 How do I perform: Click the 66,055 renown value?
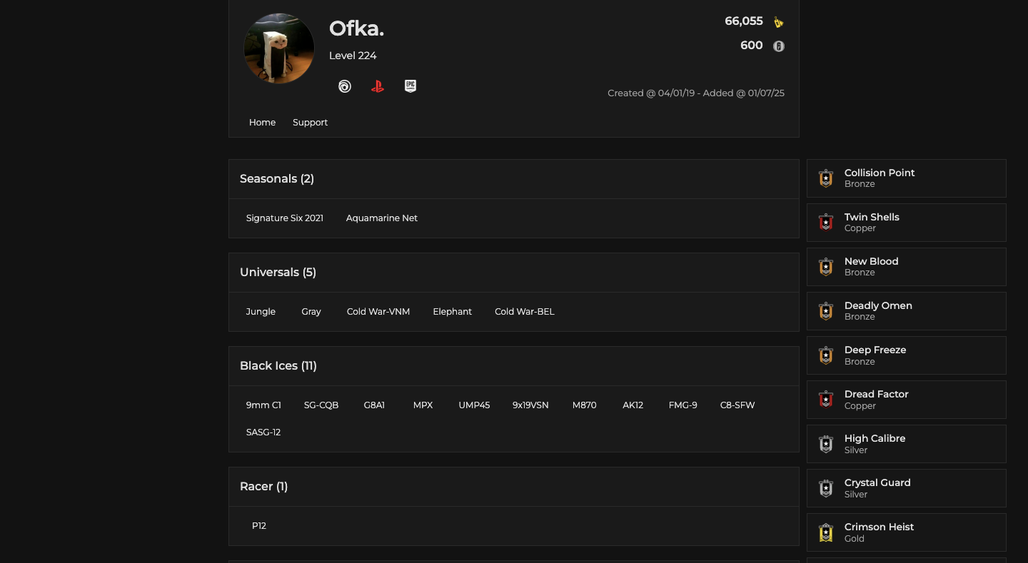pos(743,21)
